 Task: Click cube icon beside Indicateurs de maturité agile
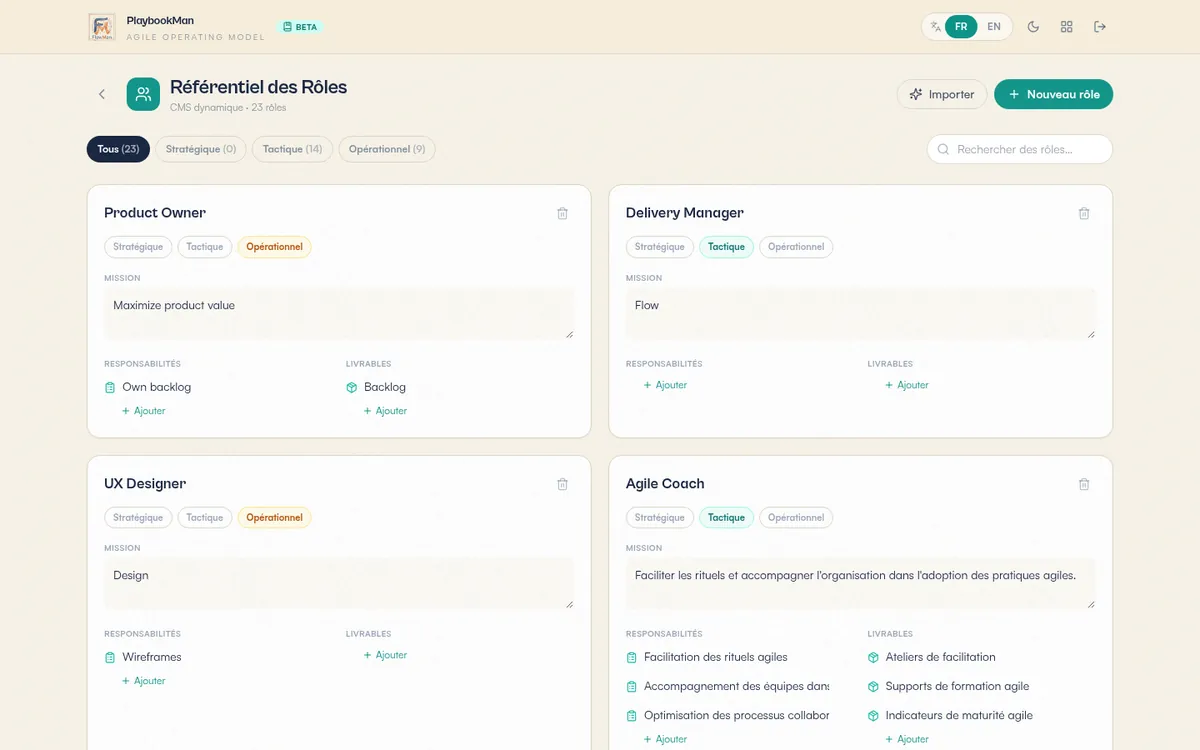(873, 716)
